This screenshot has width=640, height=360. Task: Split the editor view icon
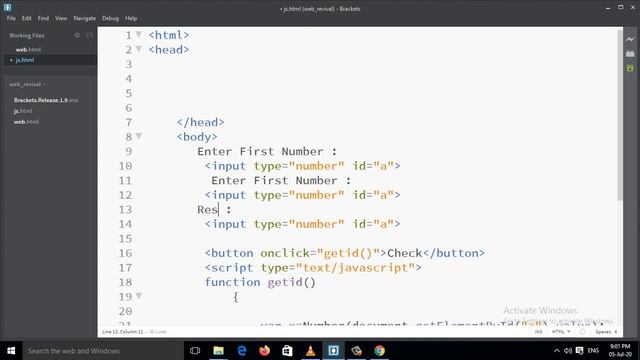pos(89,36)
